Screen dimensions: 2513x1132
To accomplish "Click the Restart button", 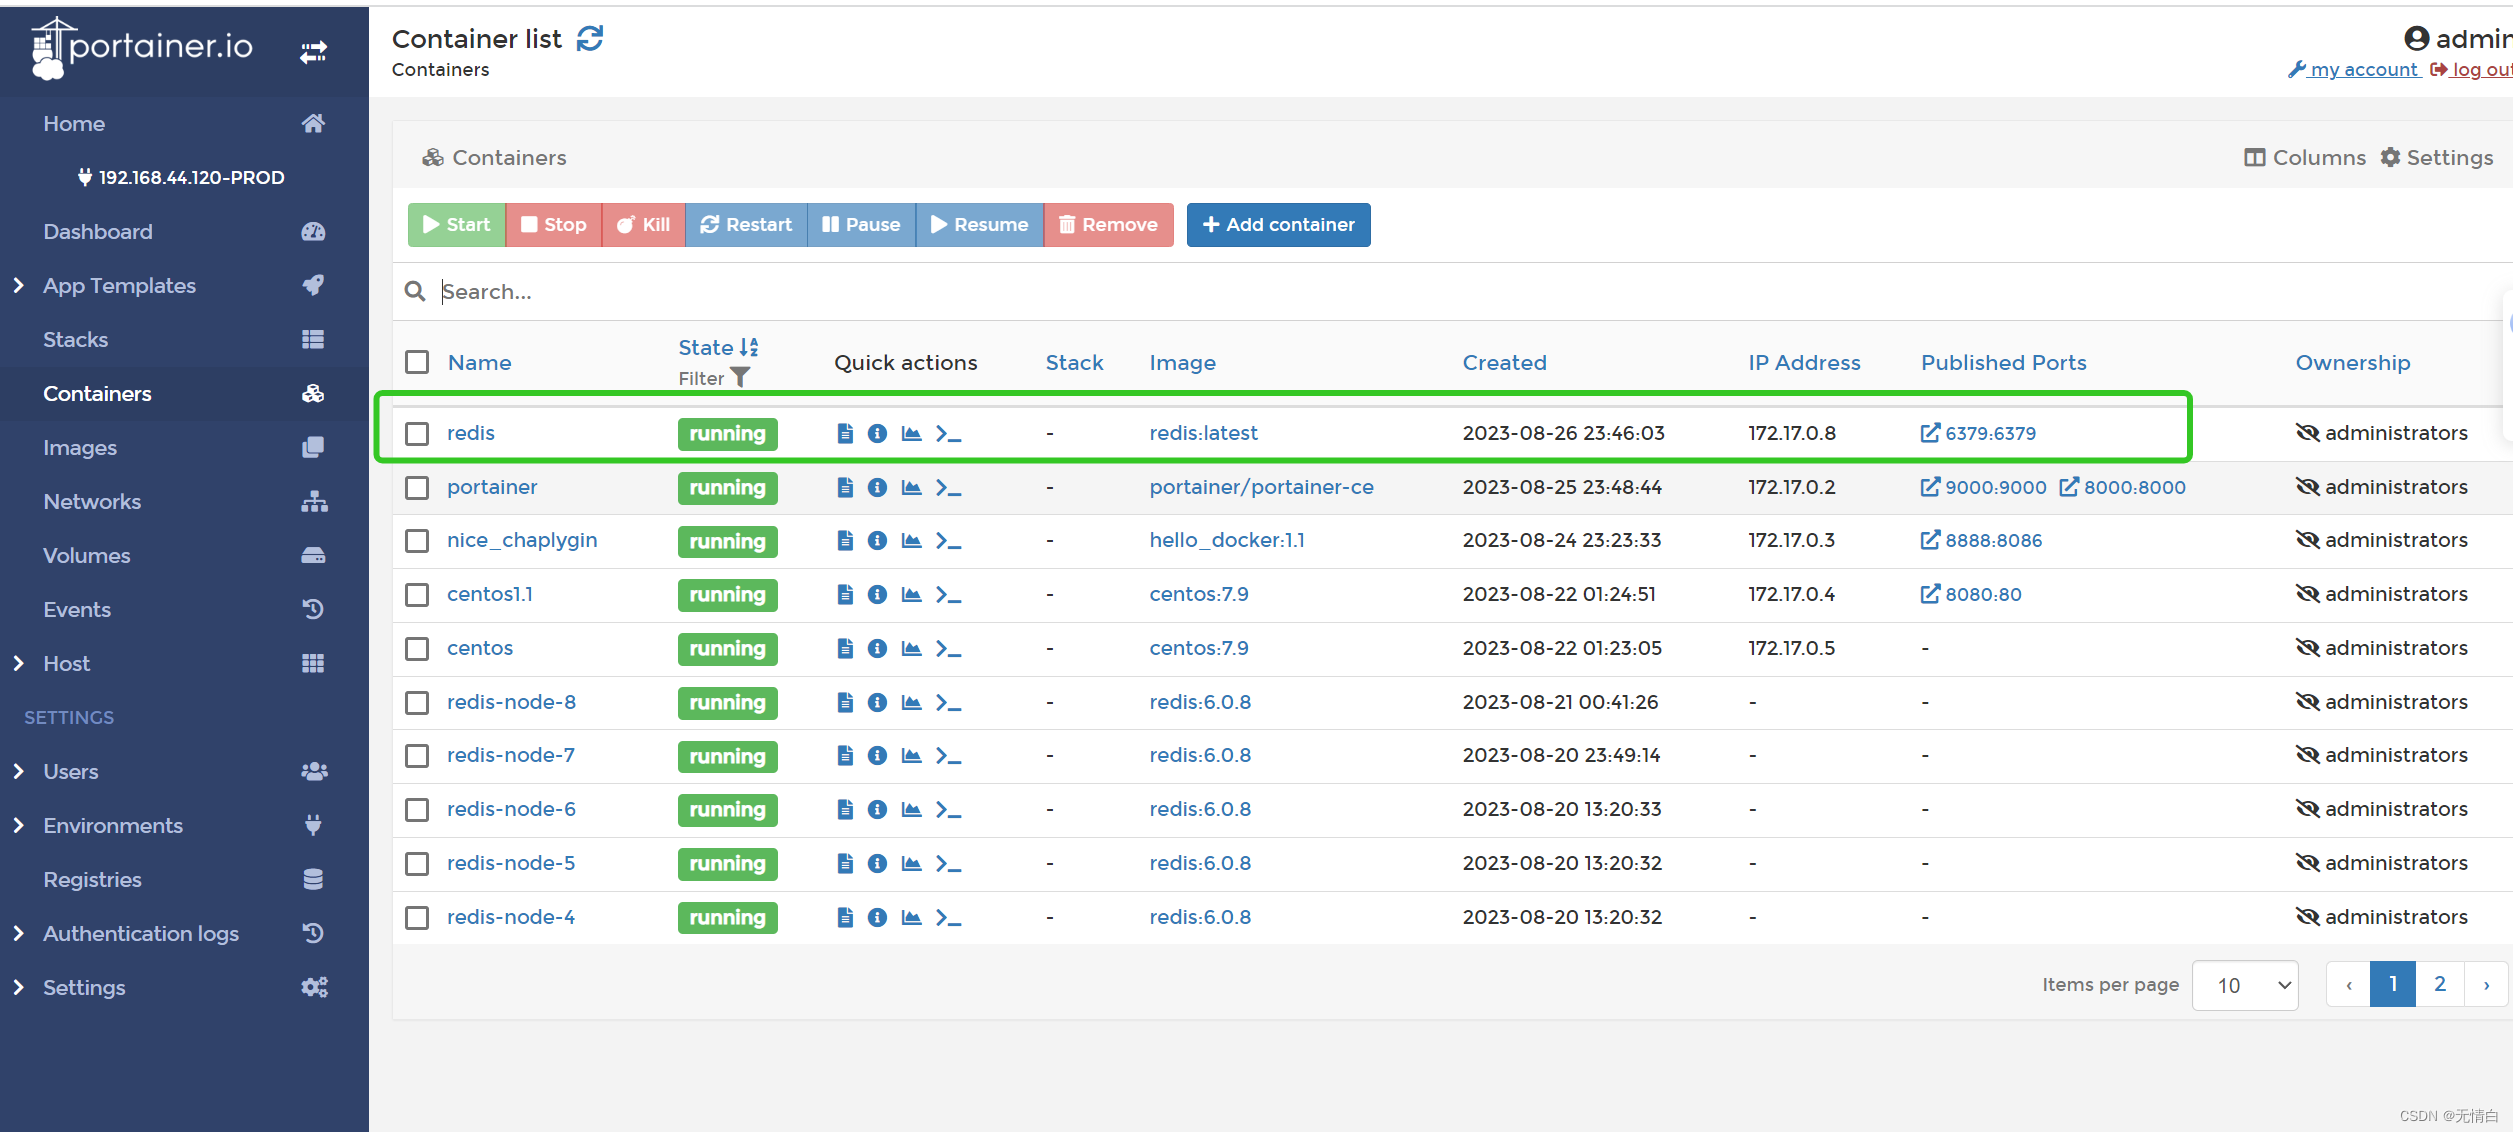I will [746, 225].
